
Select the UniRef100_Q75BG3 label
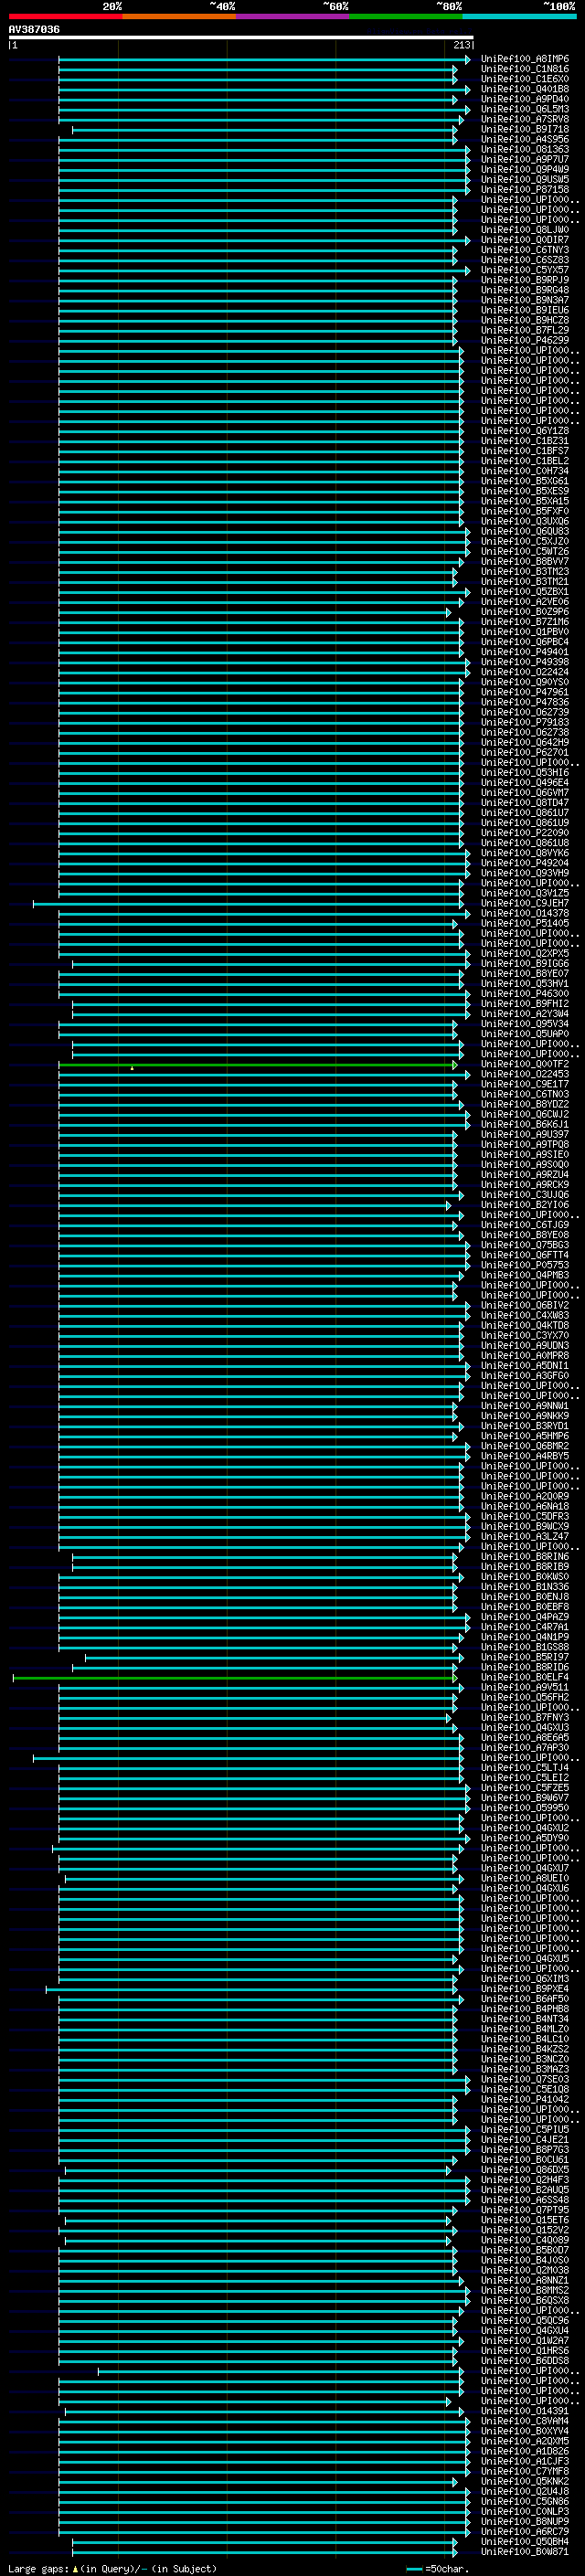coord(525,1245)
